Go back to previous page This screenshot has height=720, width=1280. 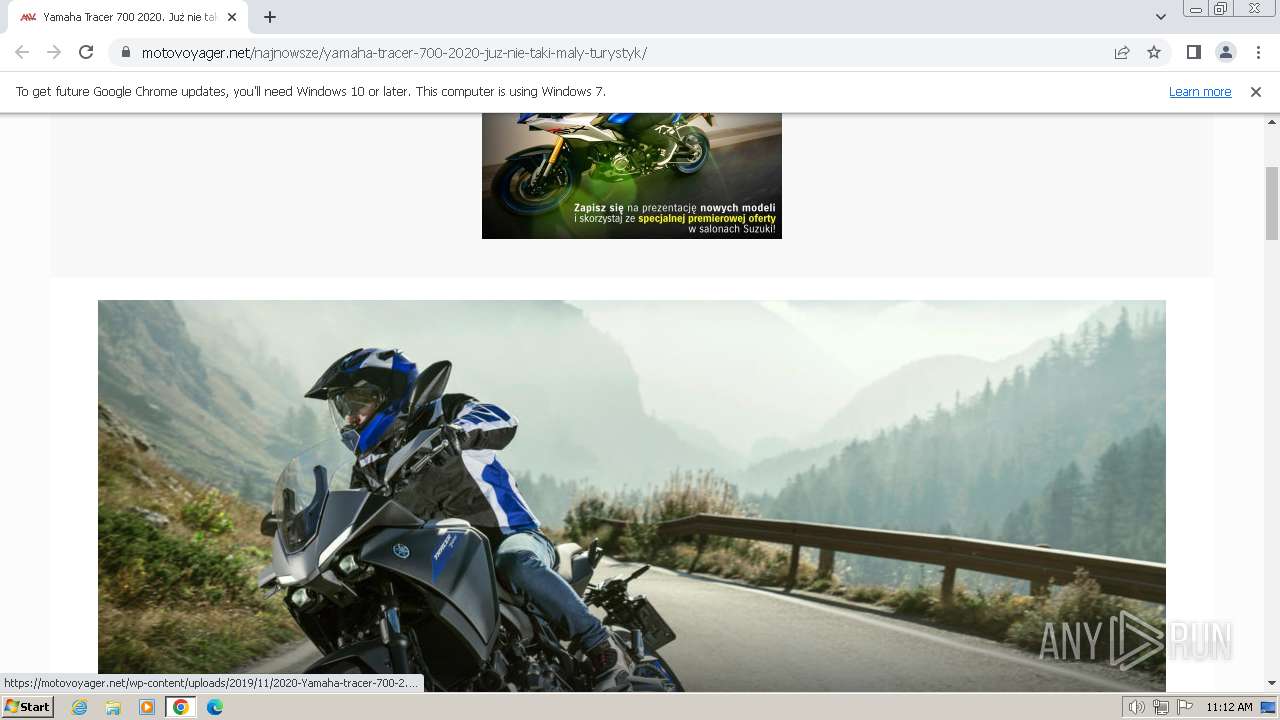coord(22,52)
